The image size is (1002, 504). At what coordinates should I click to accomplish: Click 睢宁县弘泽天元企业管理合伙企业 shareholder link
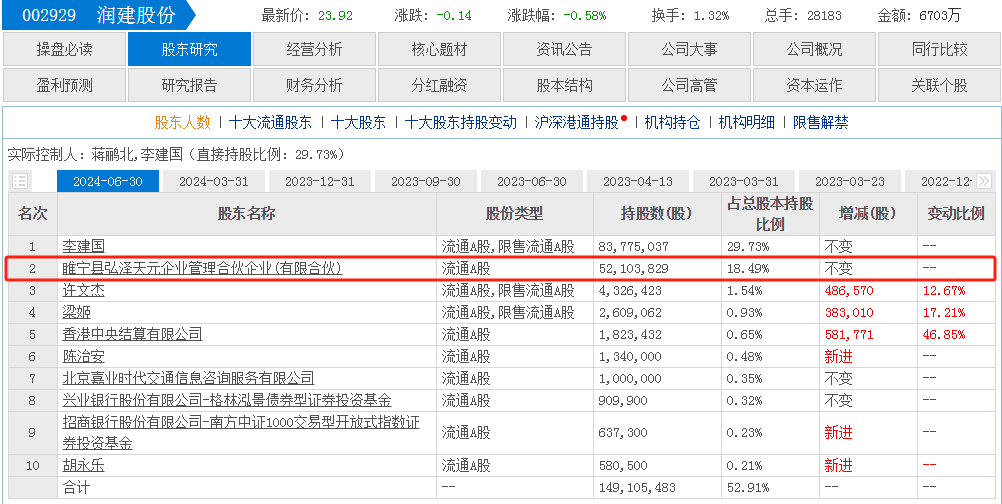click(202, 268)
